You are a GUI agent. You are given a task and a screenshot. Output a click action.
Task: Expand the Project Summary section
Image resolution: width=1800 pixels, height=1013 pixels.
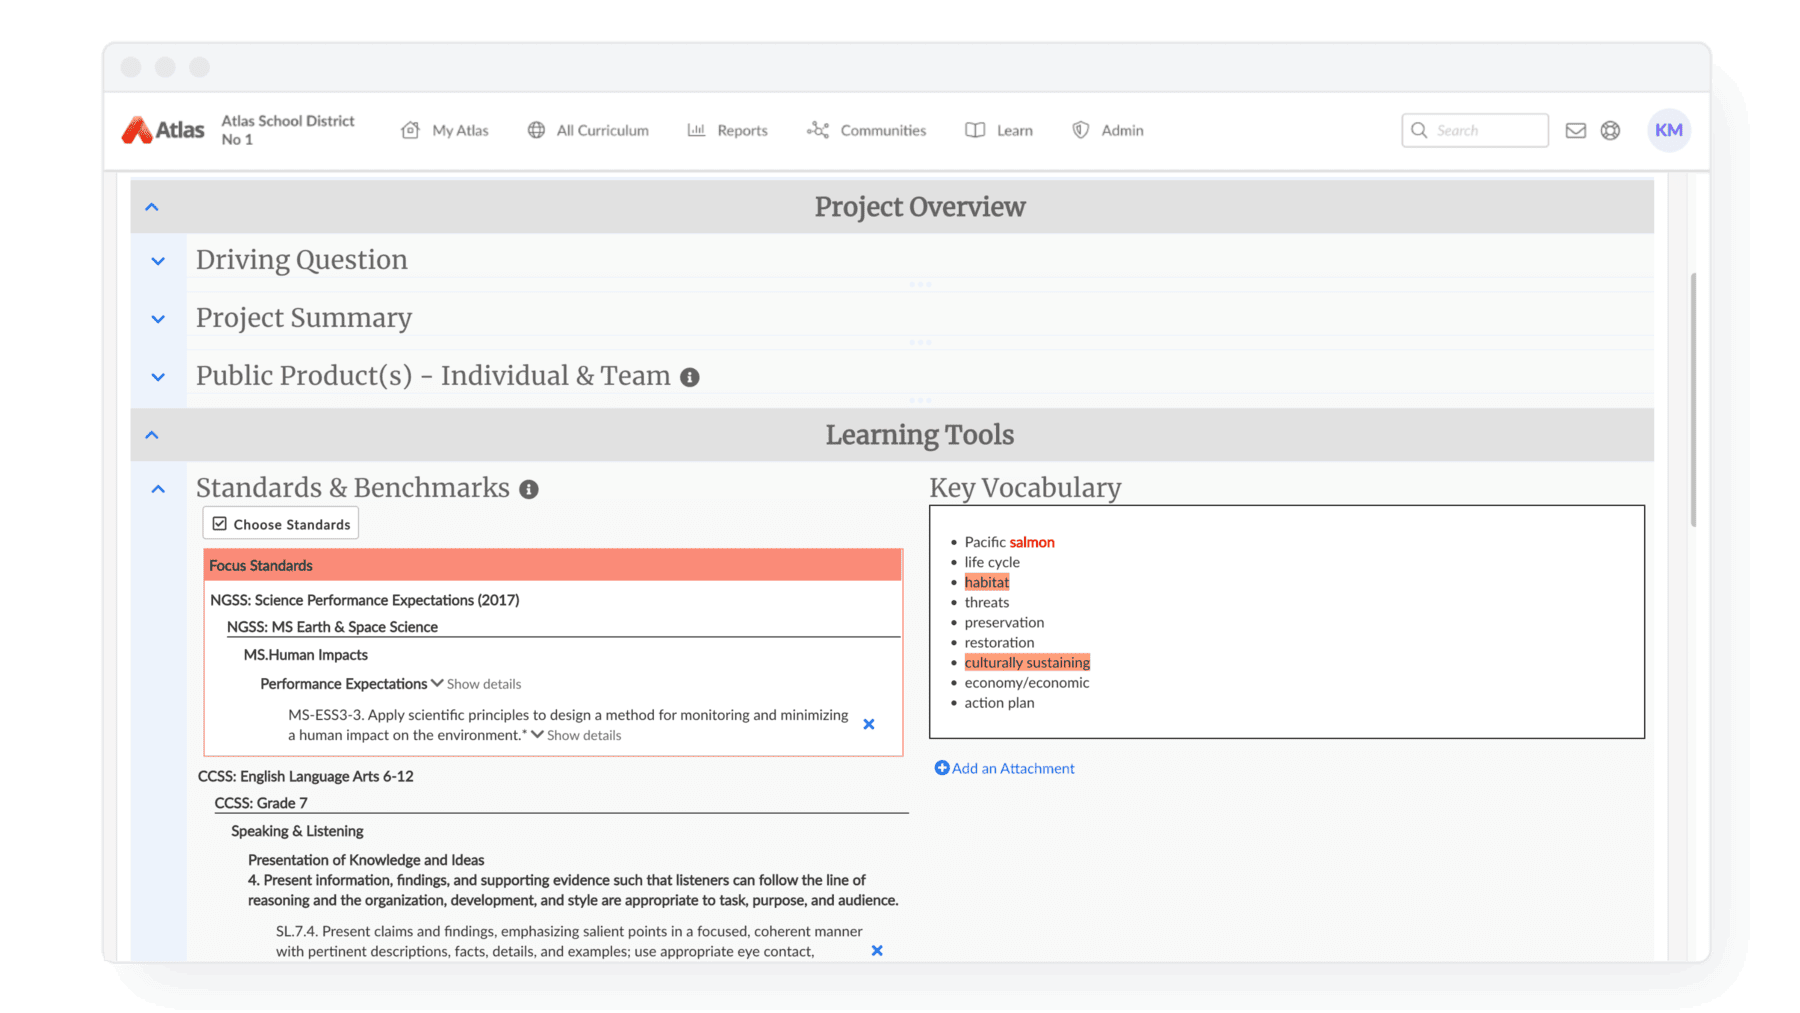pyautogui.click(x=158, y=319)
